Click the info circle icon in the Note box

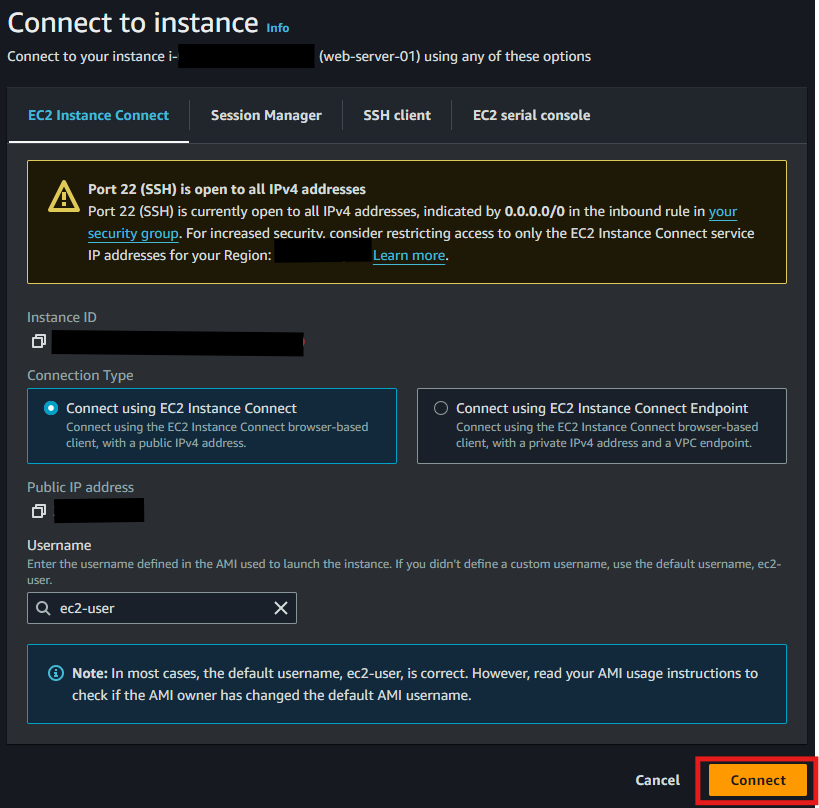tap(56, 673)
